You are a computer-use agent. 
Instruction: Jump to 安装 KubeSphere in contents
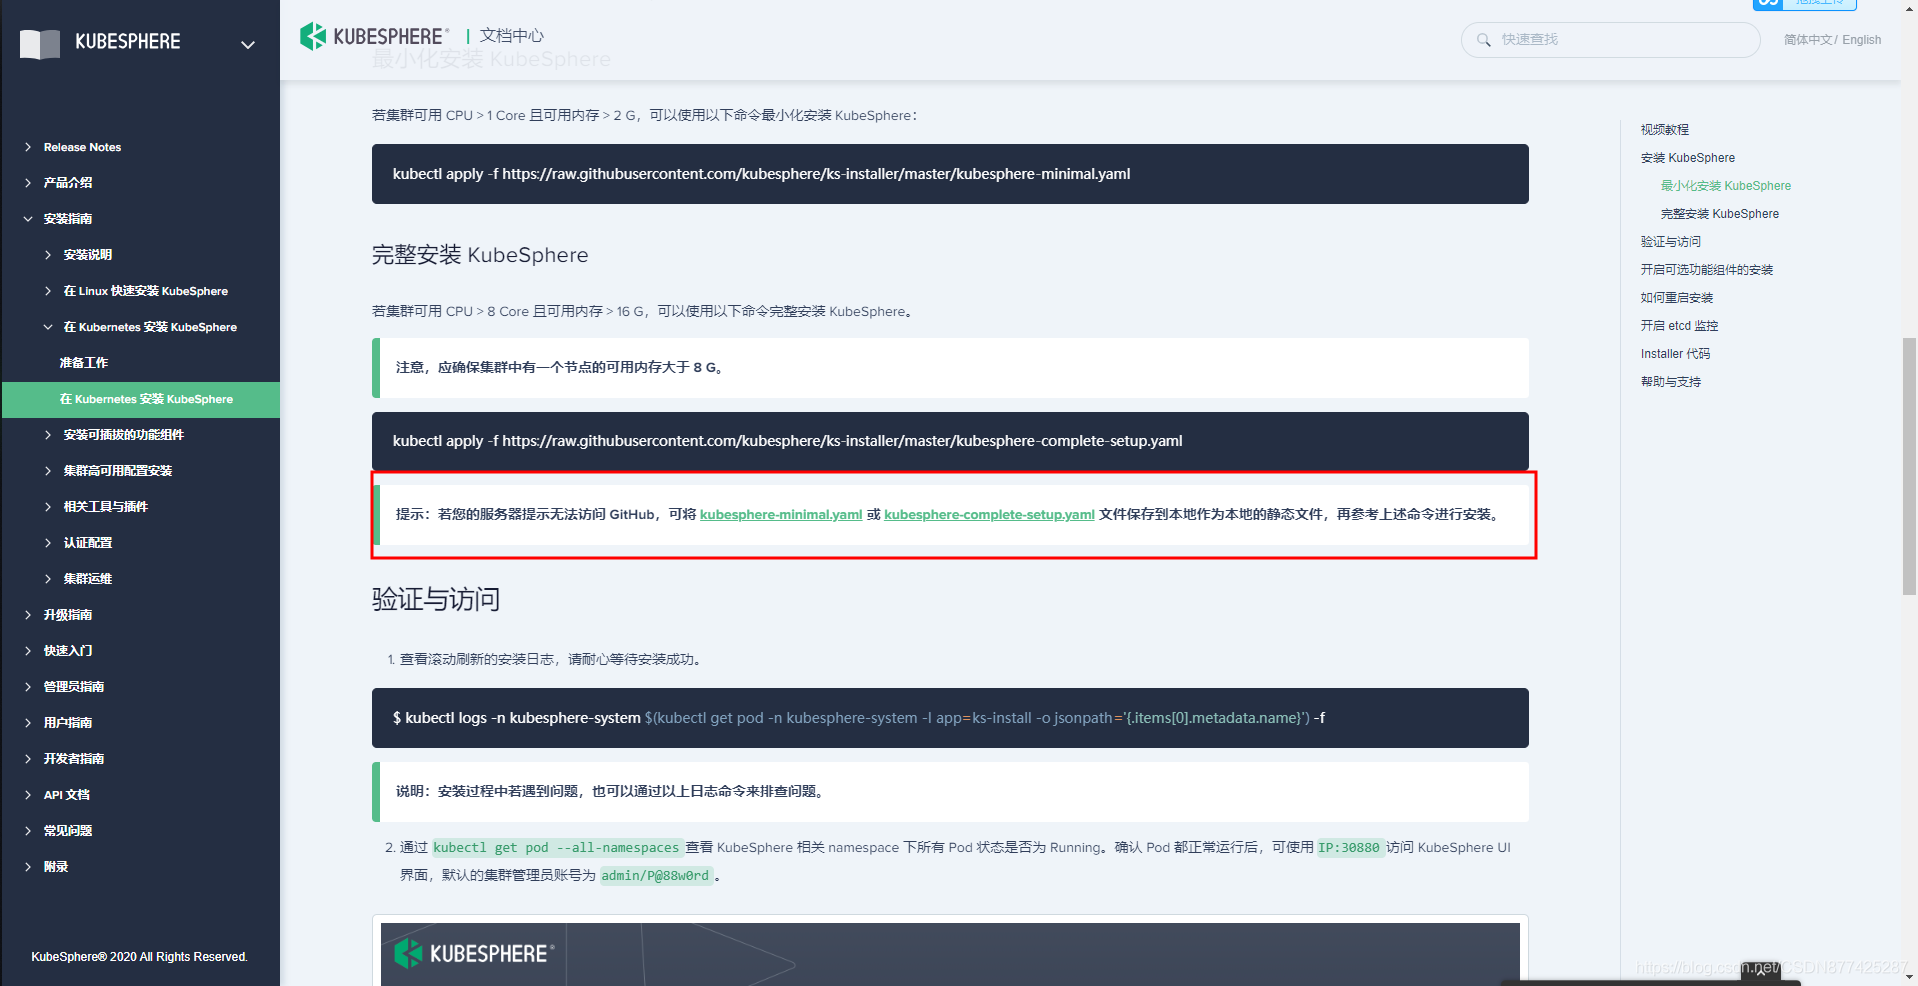click(1688, 158)
